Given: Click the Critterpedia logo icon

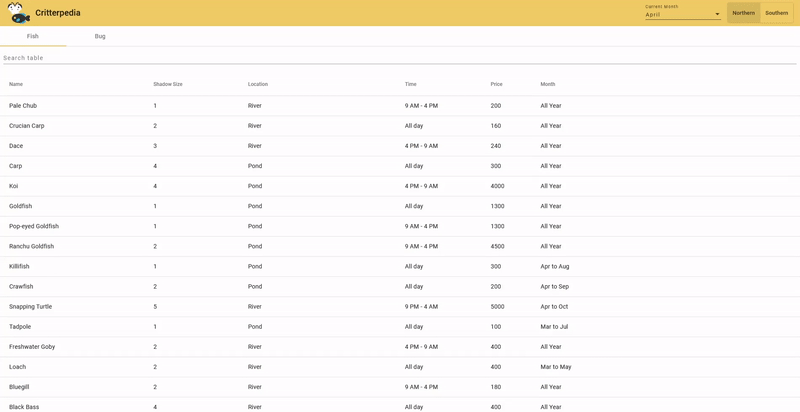Looking at the screenshot, I should 18,13.
